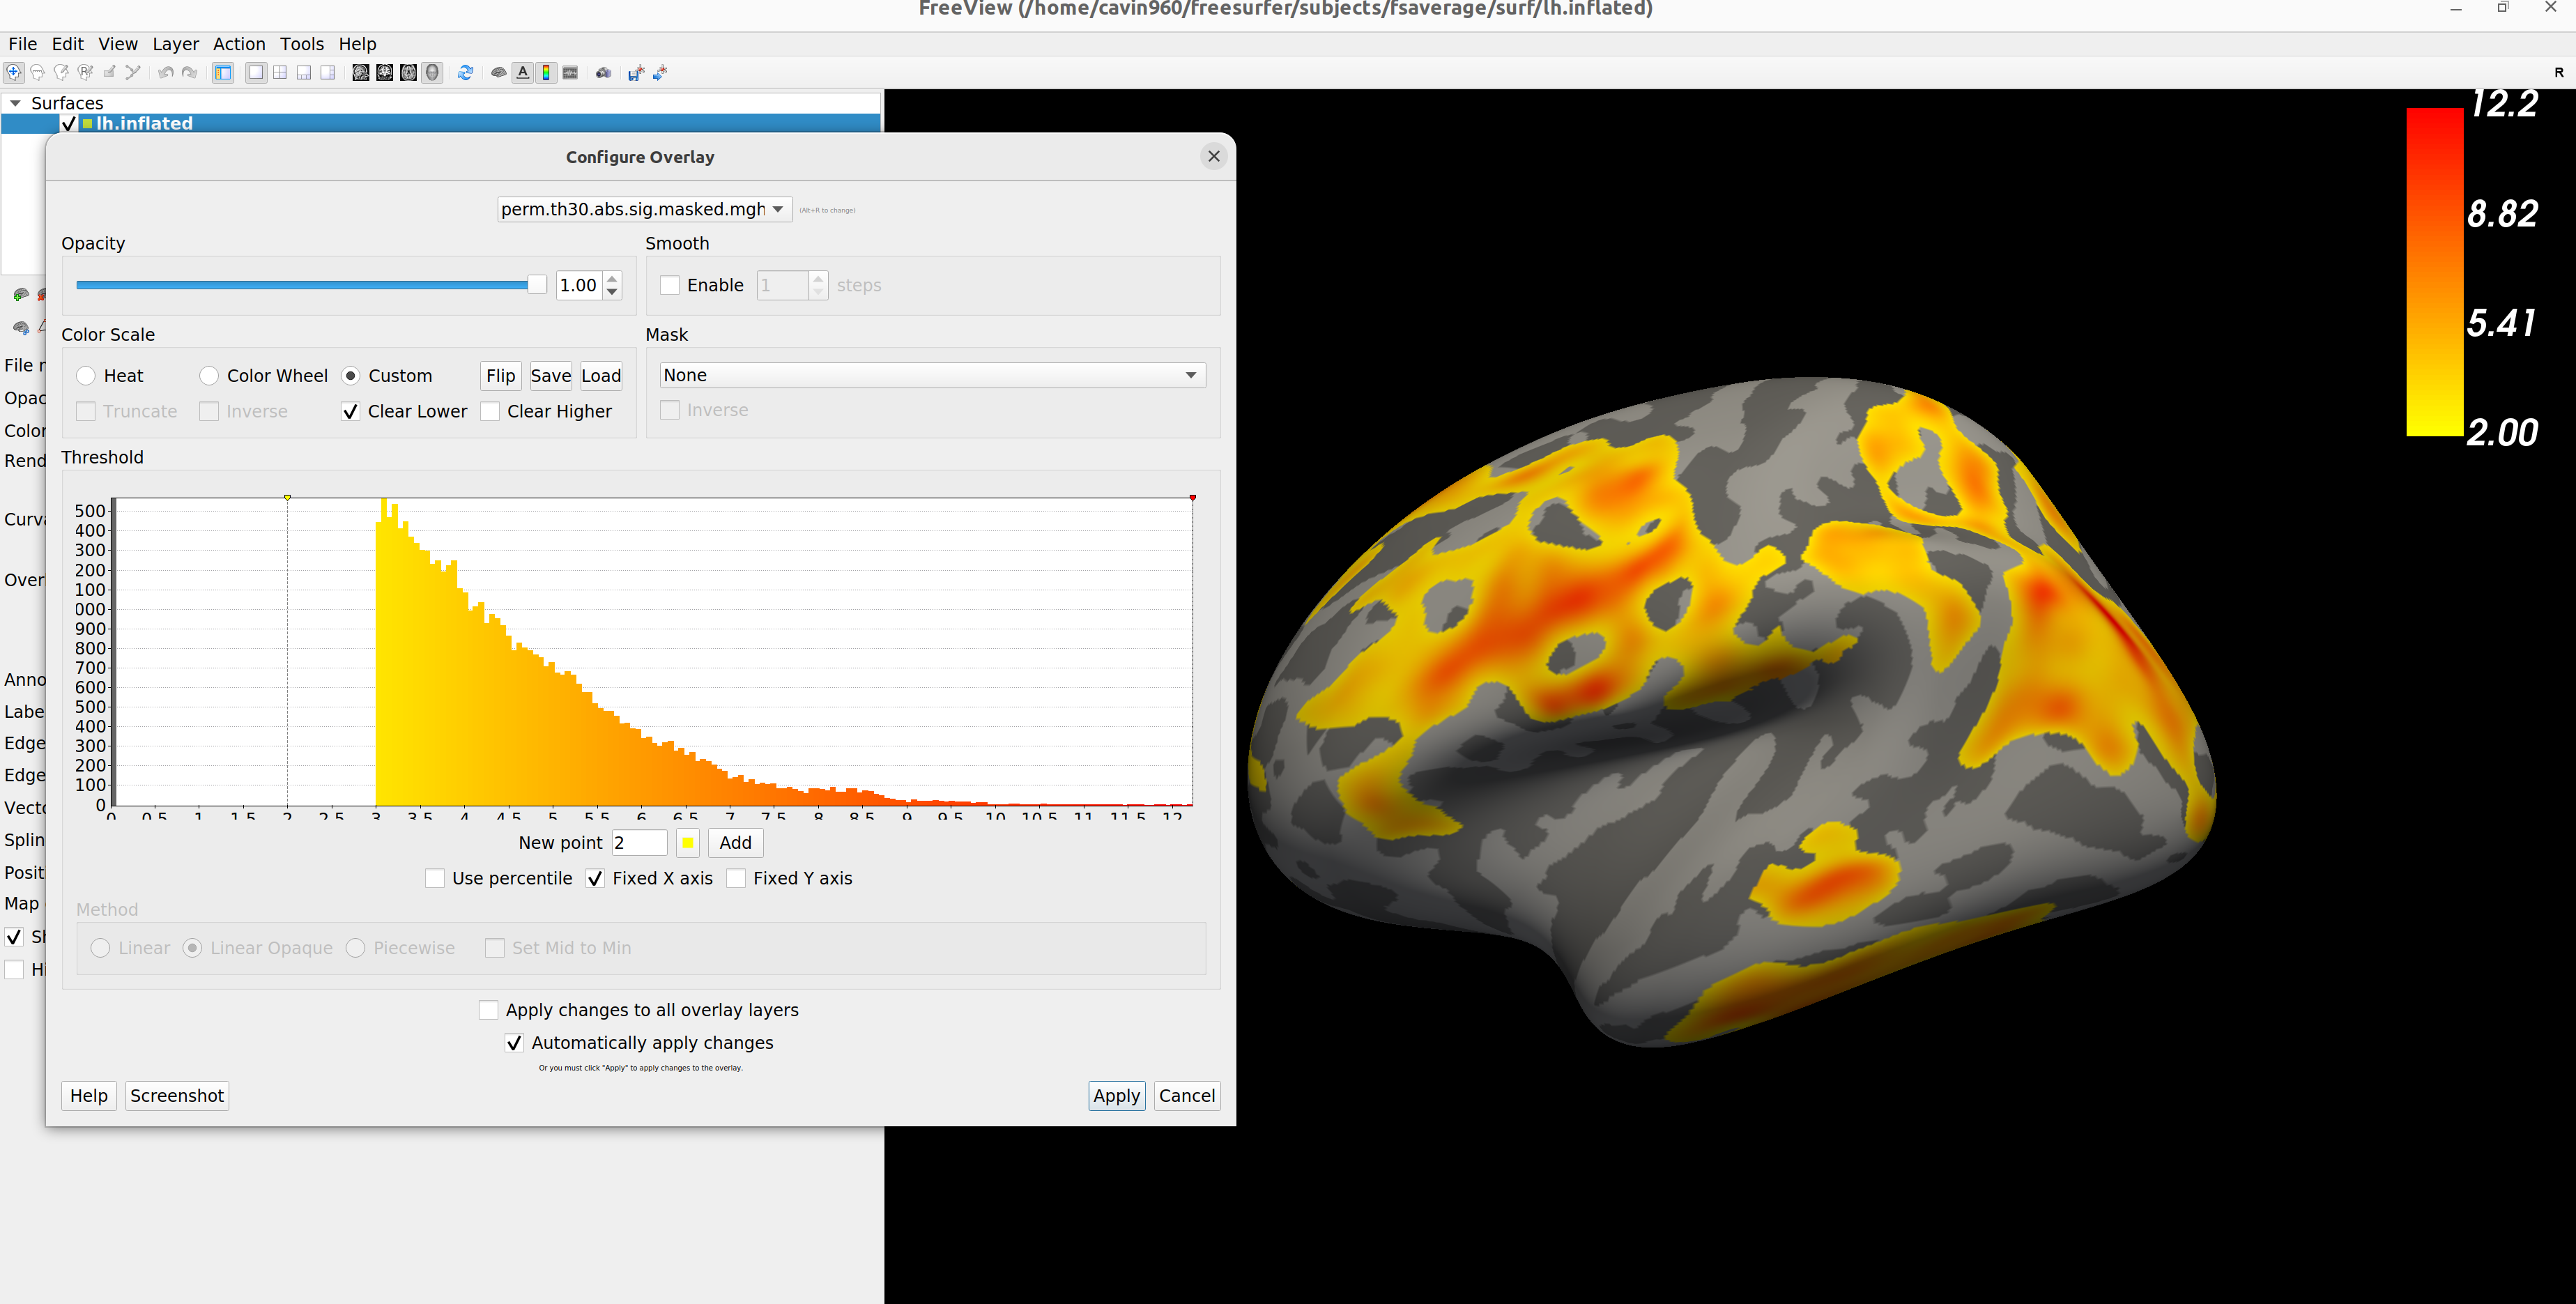Viewport: 2576px width, 1304px height.
Task: Enable the Clear Higher checkbox
Action: click(x=490, y=411)
